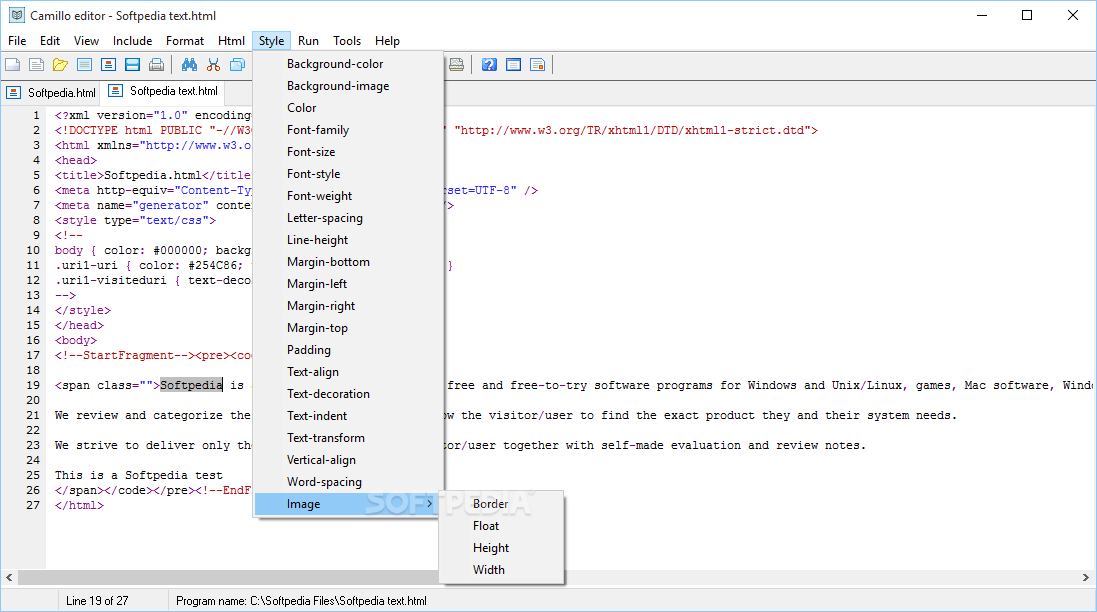Click the binoculars find icon
Viewport: 1097px width, 612px height.
(190, 65)
